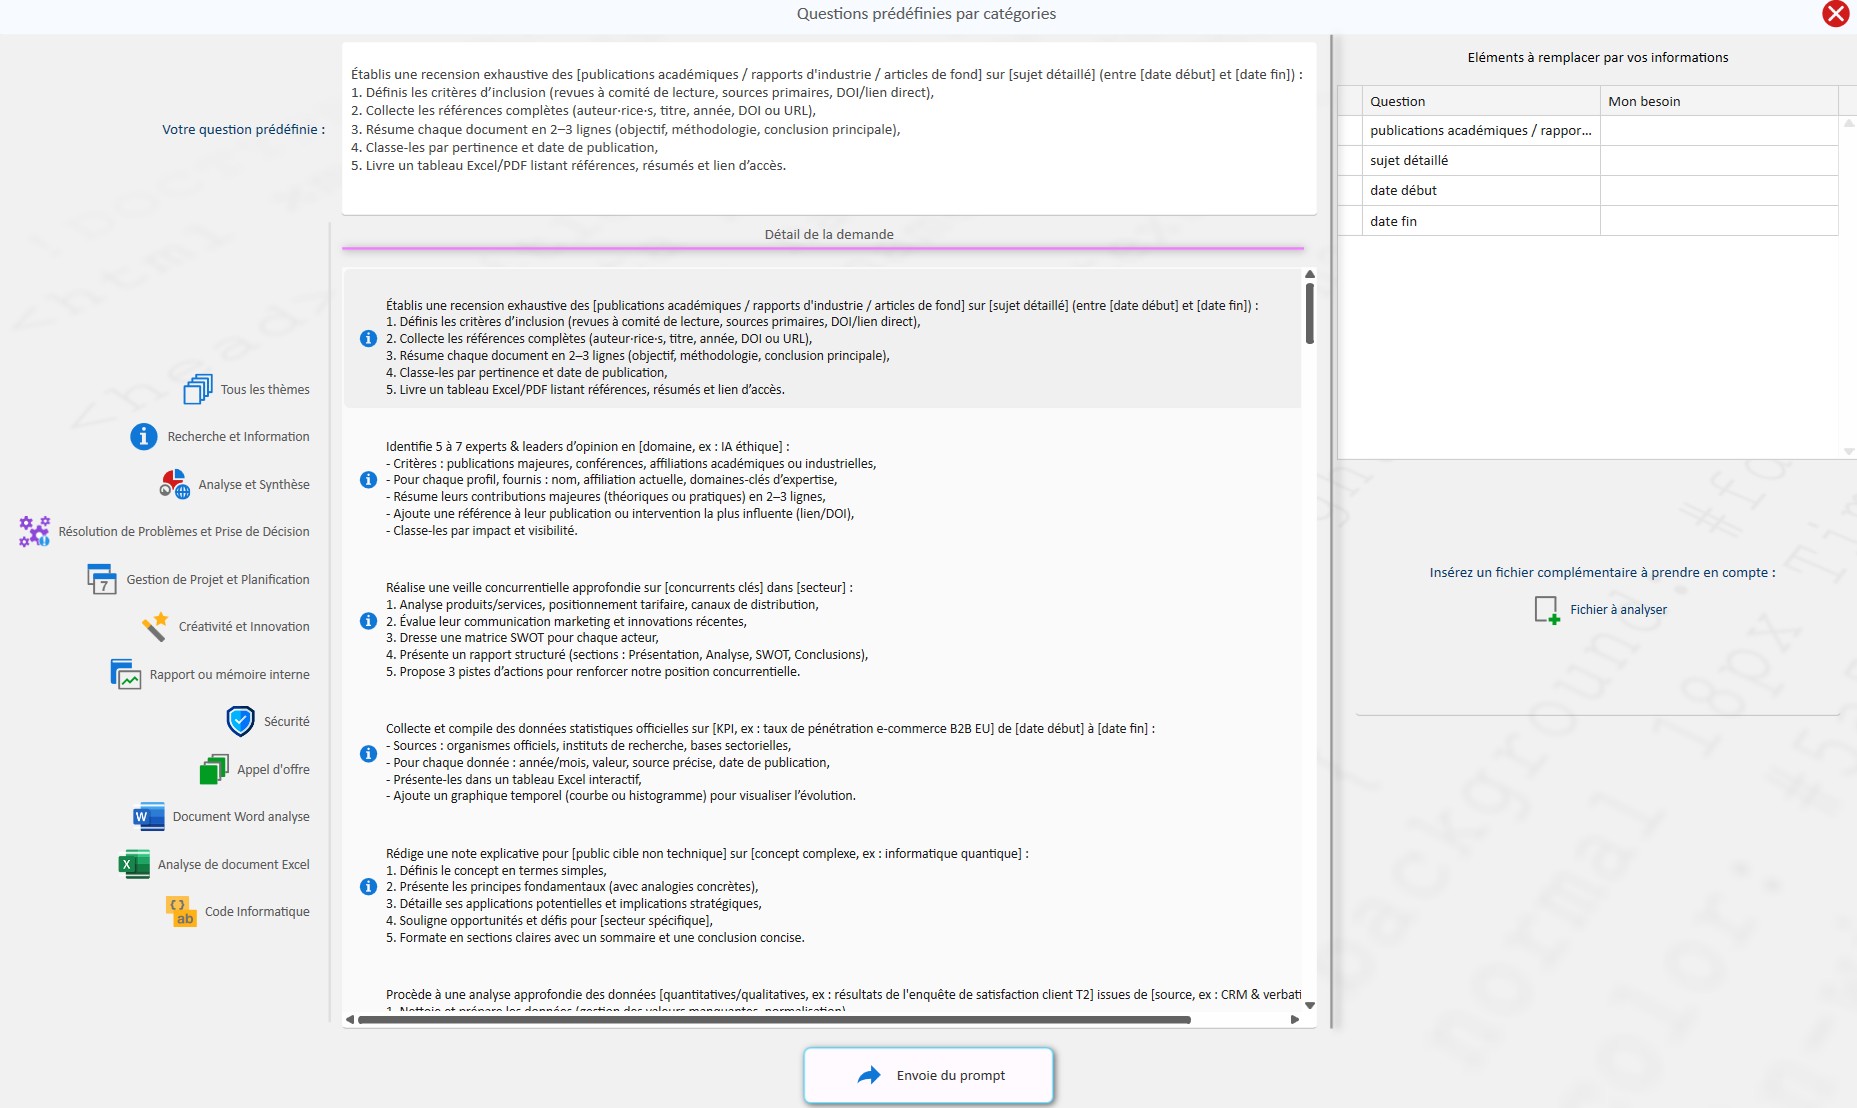This screenshot has width=1857, height=1108.
Task: Open the Tous les thèmes category icon
Action: (x=198, y=389)
